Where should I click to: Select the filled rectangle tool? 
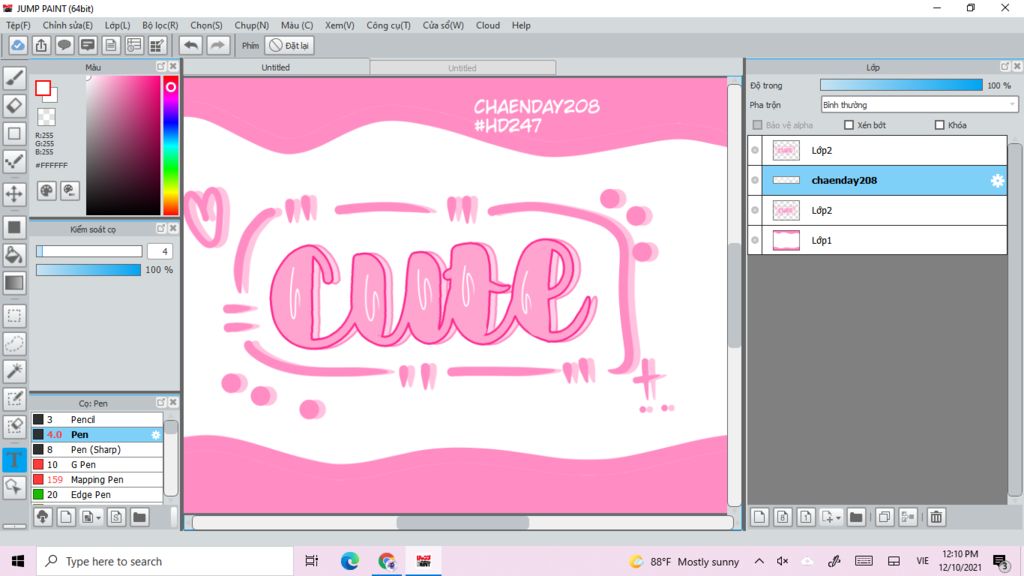[x=14, y=227]
